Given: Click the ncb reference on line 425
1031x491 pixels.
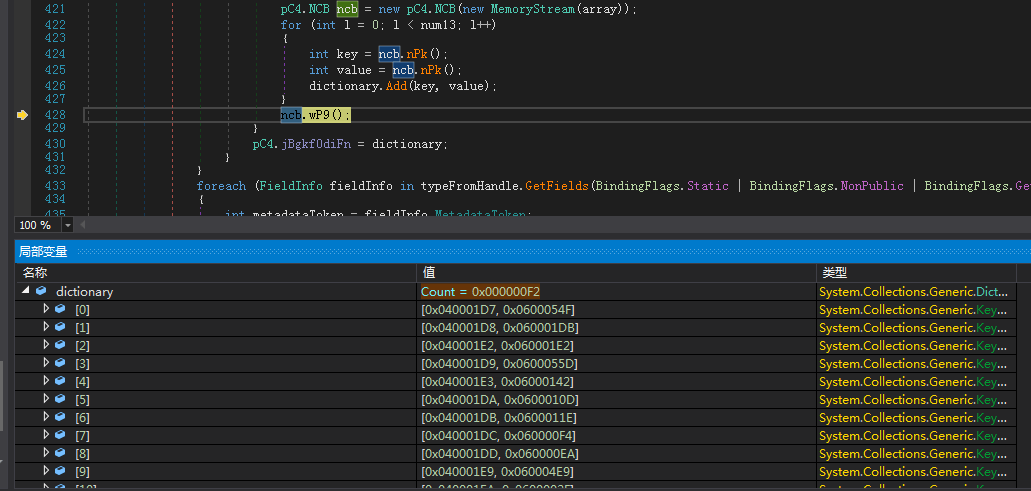Looking at the screenshot, I should click(403, 70).
